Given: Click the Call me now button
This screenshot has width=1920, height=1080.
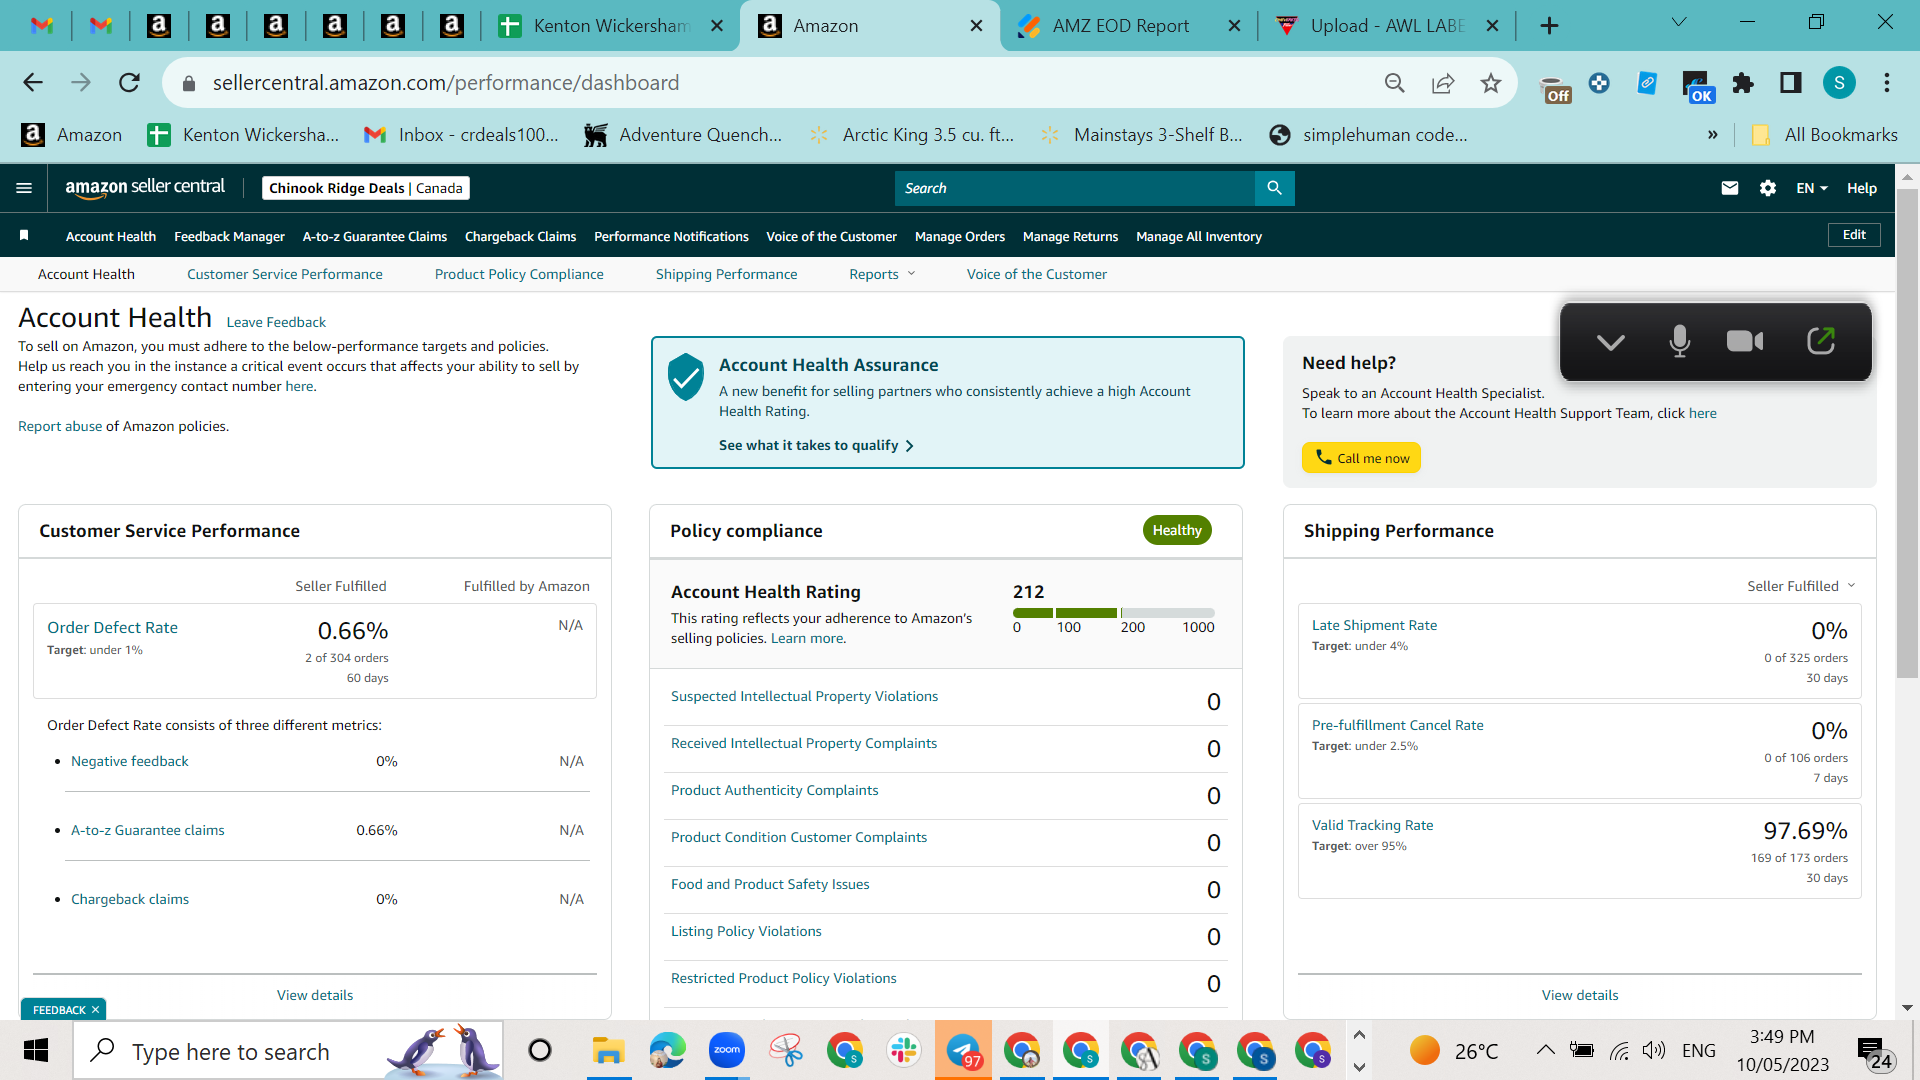Looking at the screenshot, I should pyautogui.click(x=1361, y=458).
